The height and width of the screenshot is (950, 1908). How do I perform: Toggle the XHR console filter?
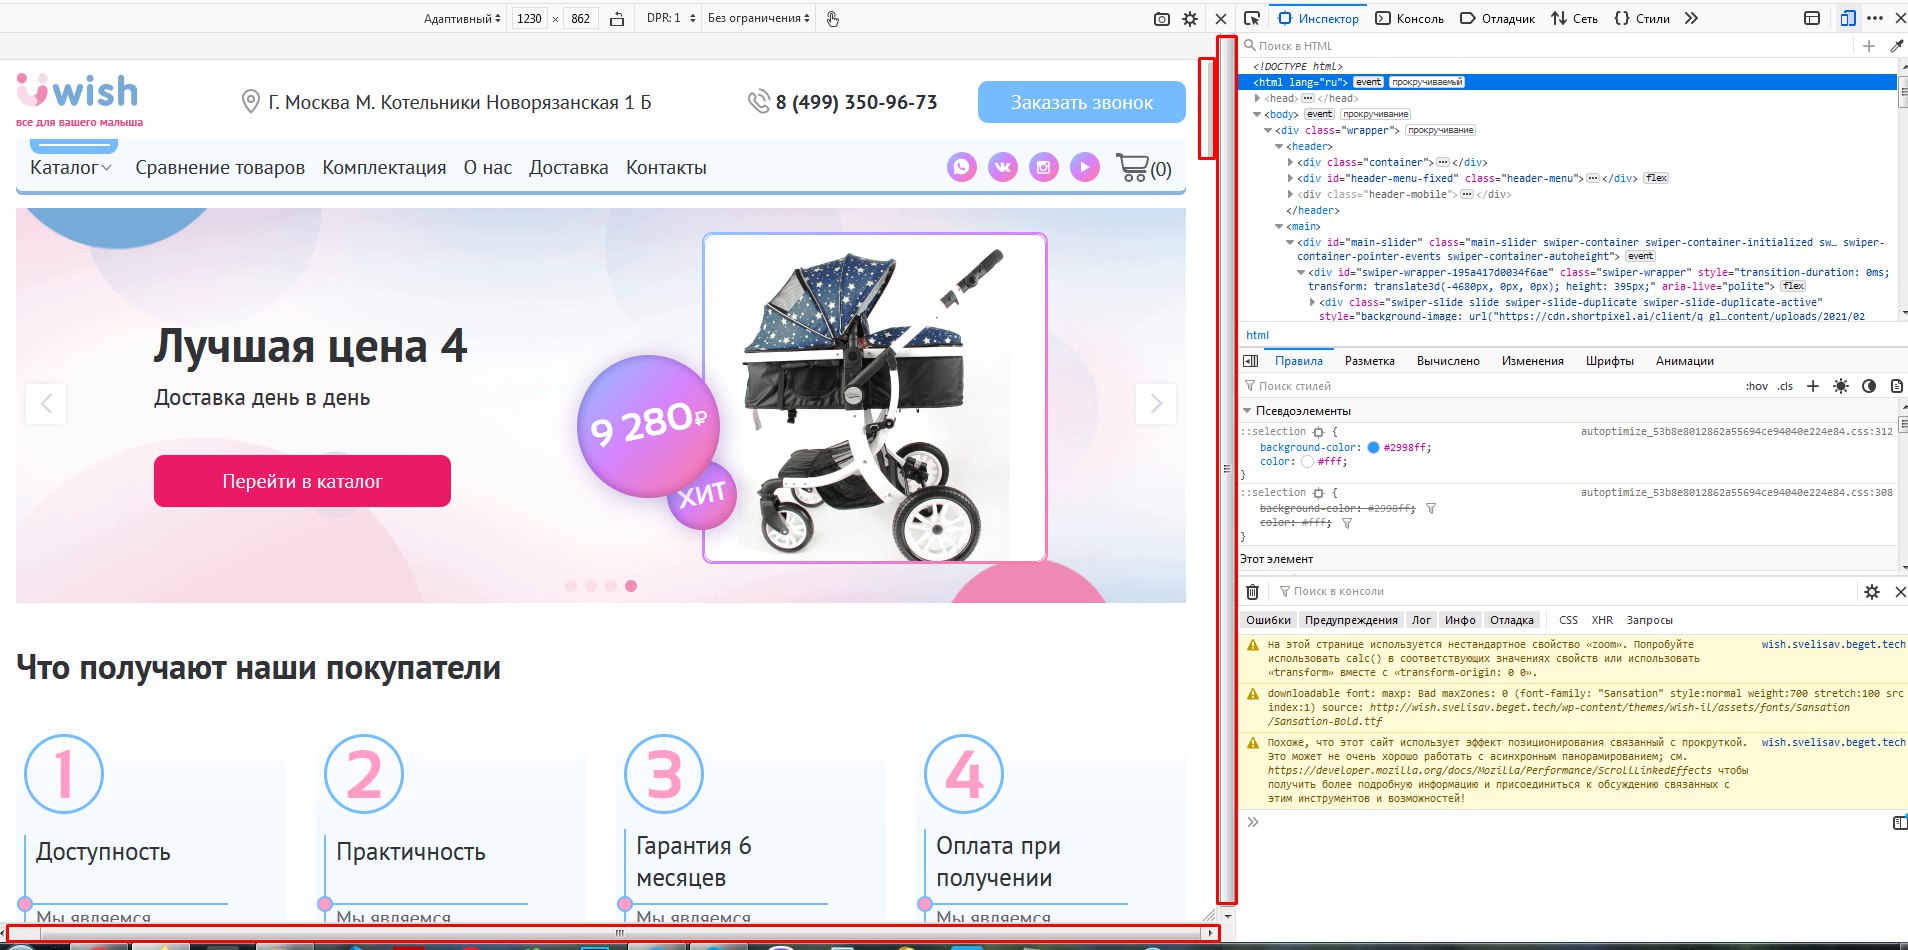pos(1602,620)
